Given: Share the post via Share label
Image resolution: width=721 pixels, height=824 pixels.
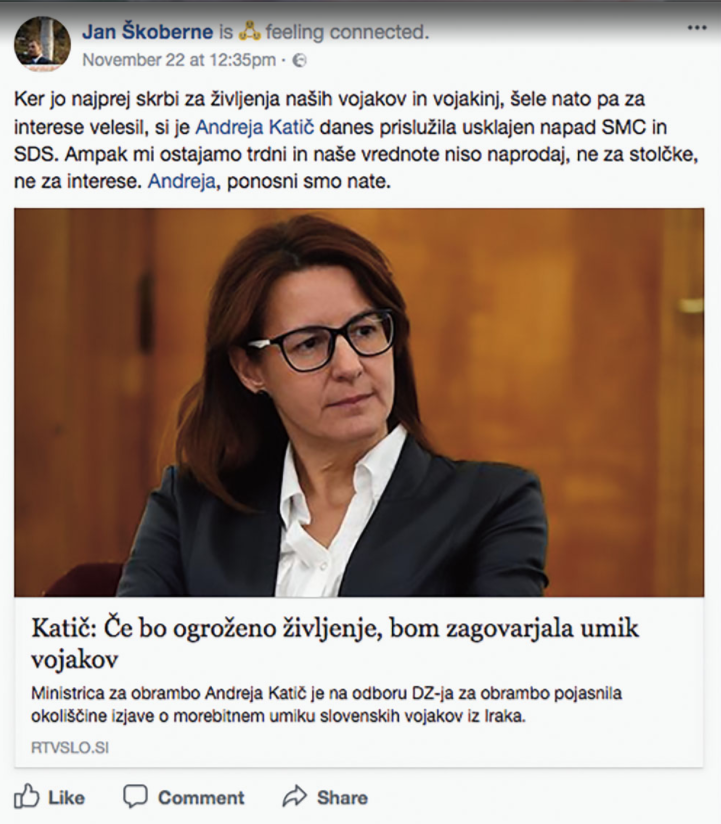Looking at the screenshot, I should click(342, 798).
